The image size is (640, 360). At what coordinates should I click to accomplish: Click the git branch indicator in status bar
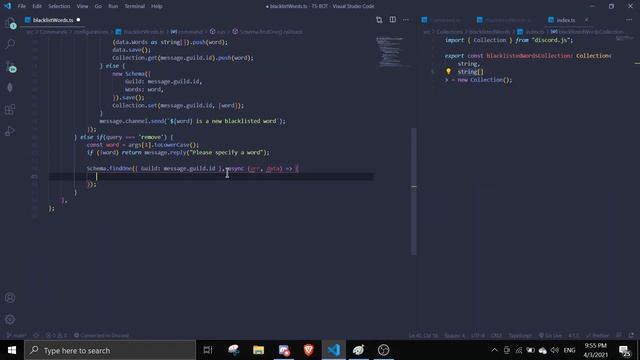click(16, 336)
